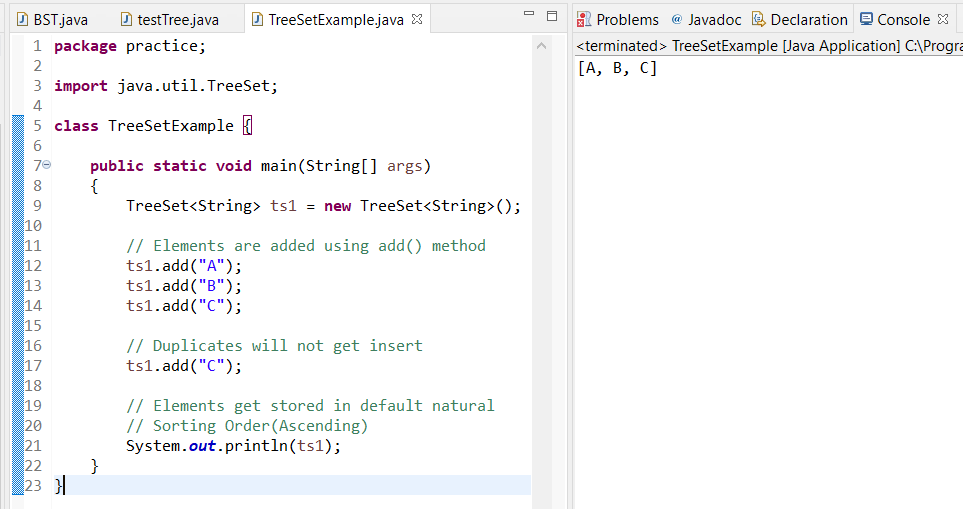Close the TreeSetExample.java tab

[417, 19]
